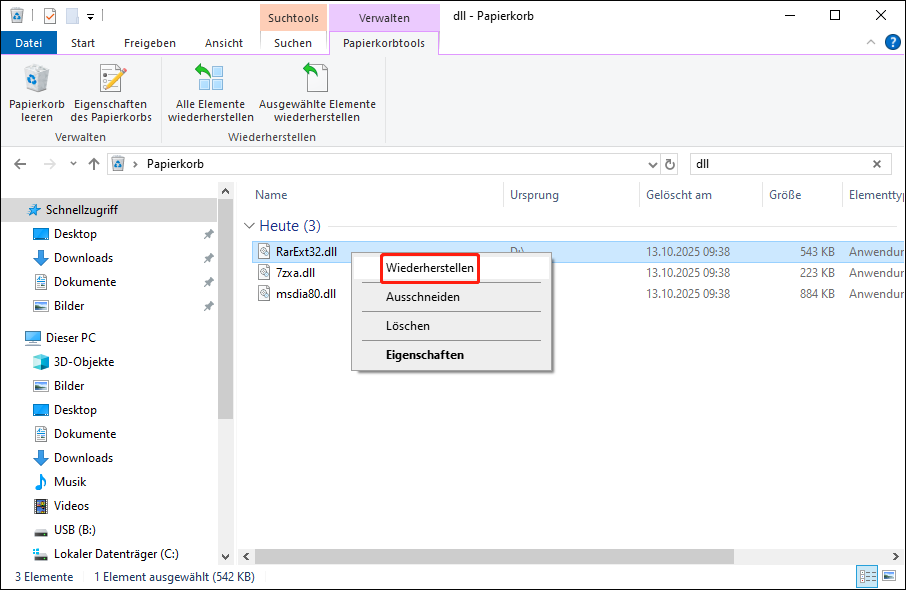Click the refresh button beside address bar
The height and width of the screenshot is (590, 906).
point(671,164)
